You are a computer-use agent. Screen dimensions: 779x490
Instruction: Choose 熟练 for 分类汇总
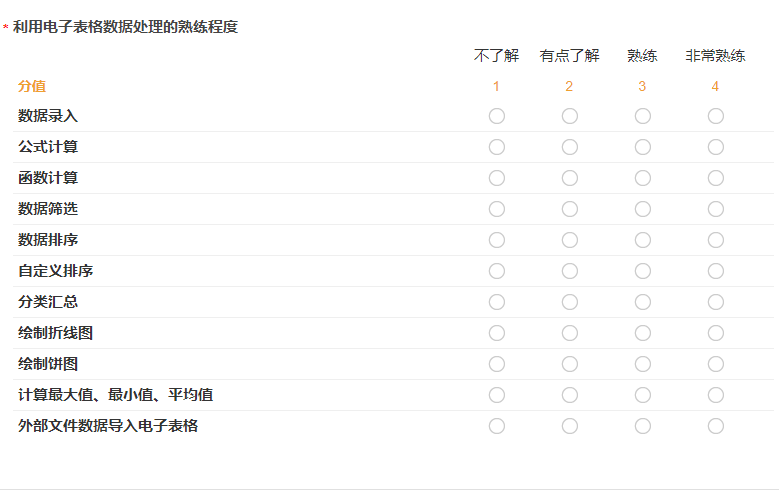point(643,302)
